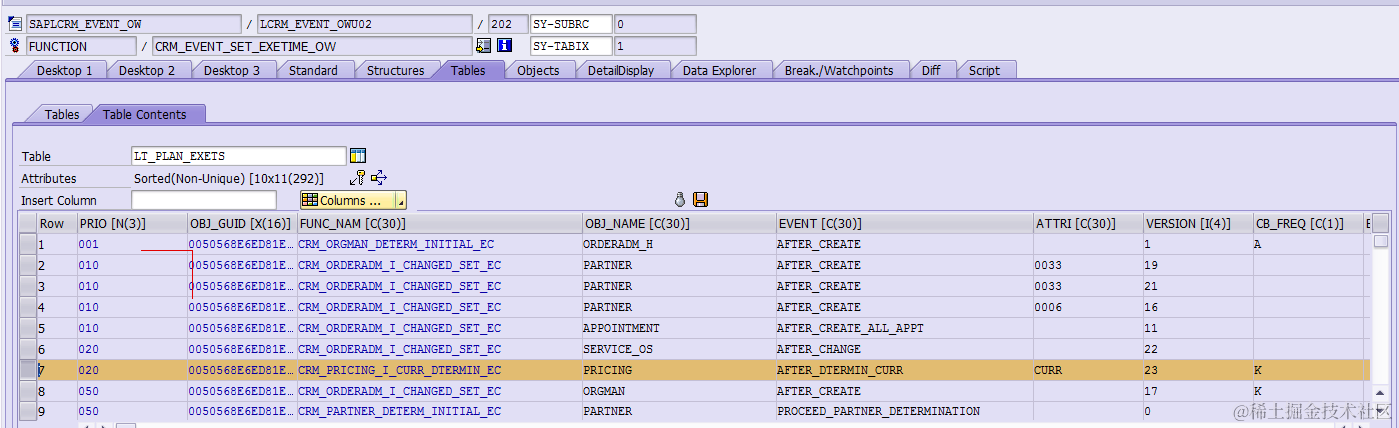Click the SY-TABIX variable field
Image resolution: width=1399 pixels, height=428 pixels.
point(570,46)
